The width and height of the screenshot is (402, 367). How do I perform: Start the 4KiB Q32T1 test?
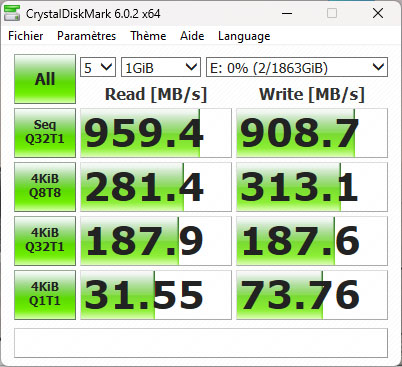tap(45, 241)
